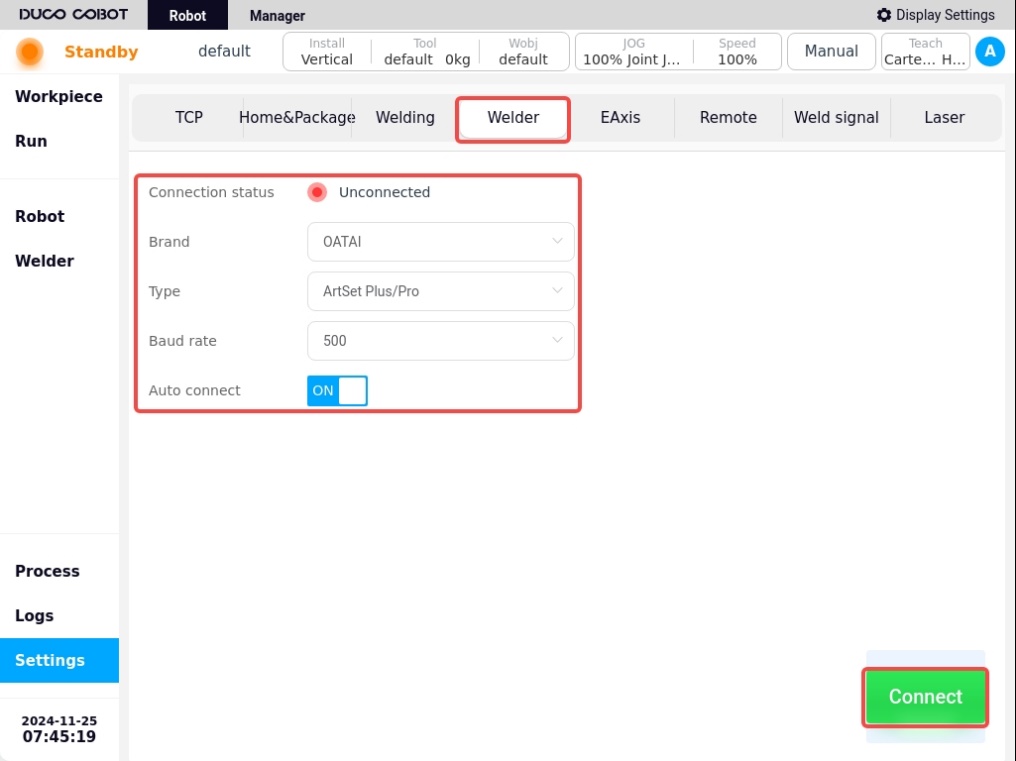The width and height of the screenshot is (1016, 761).
Task: Click the DUCO COBOT logo
Action: [x=73, y=14]
